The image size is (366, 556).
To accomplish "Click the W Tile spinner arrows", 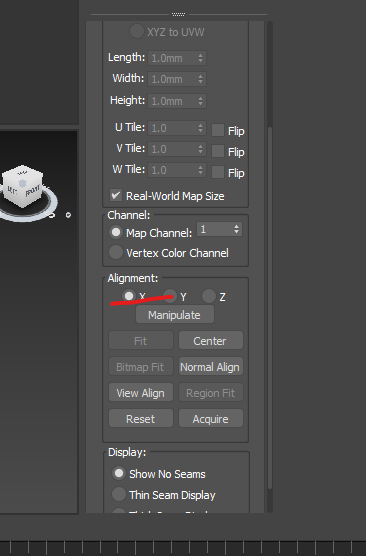I will click(201, 170).
